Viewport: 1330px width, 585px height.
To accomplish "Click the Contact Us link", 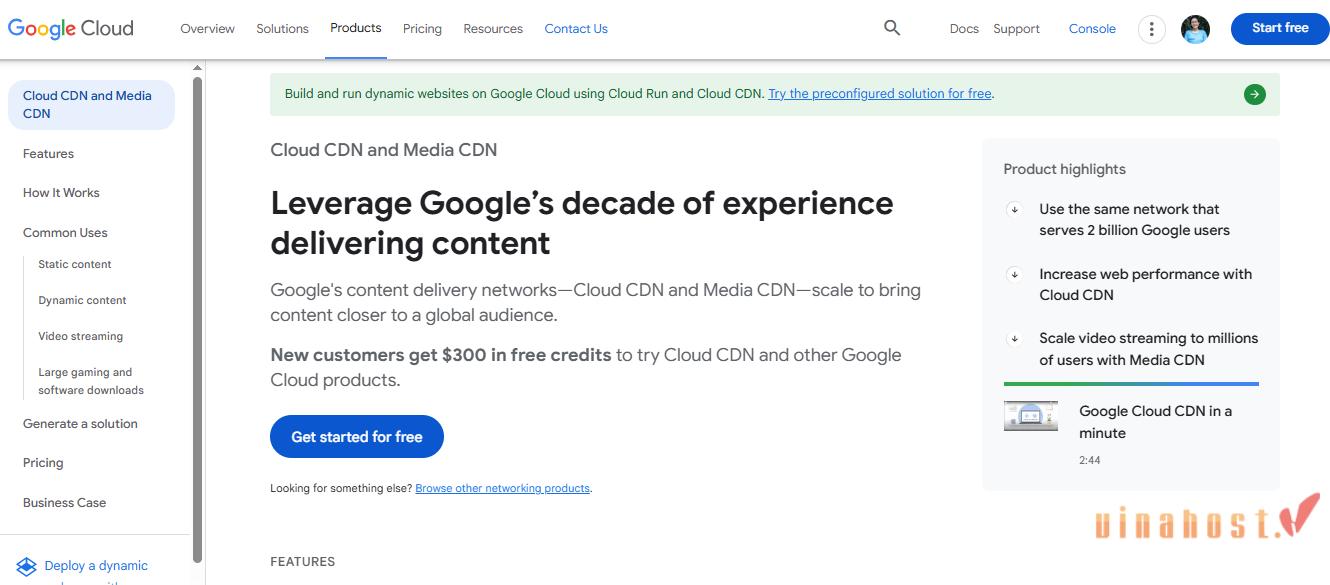I will point(576,29).
